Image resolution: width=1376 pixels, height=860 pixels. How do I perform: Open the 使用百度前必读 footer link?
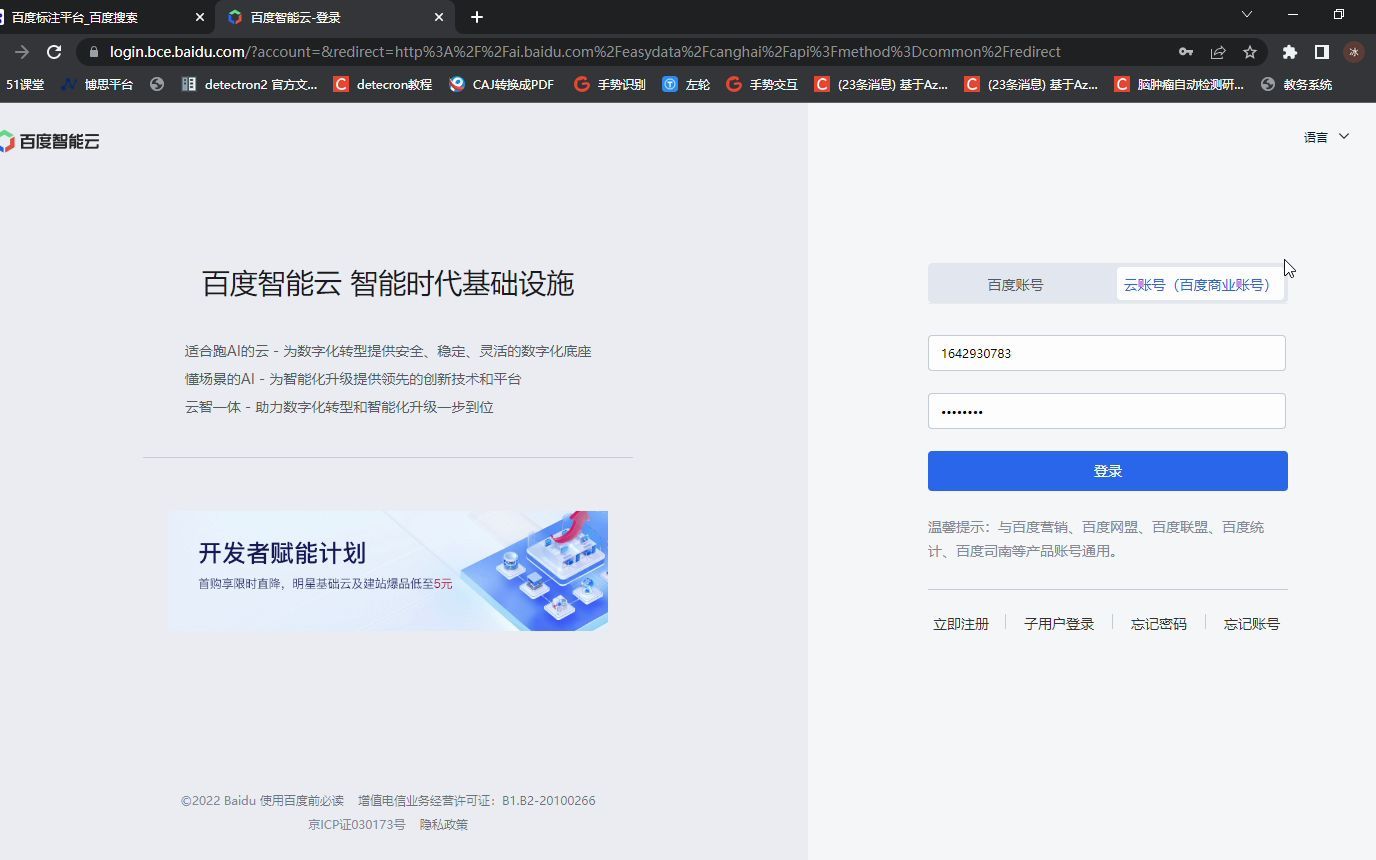(x=301, y=801)
